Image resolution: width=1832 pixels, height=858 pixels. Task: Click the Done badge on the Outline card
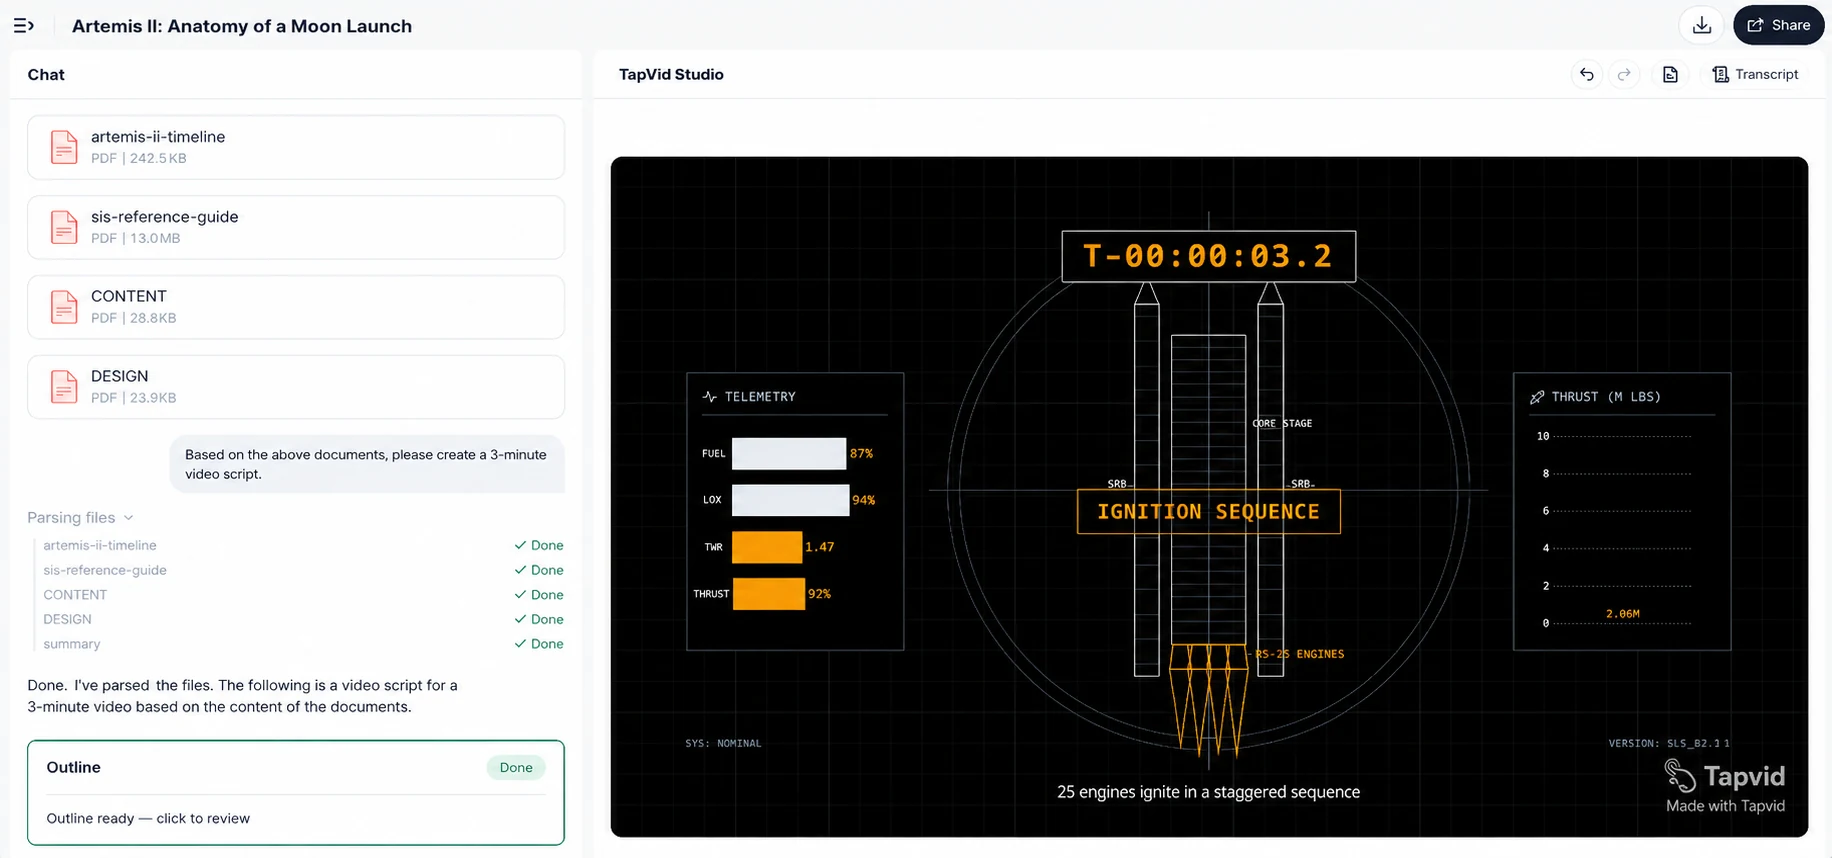pos(516,767)
